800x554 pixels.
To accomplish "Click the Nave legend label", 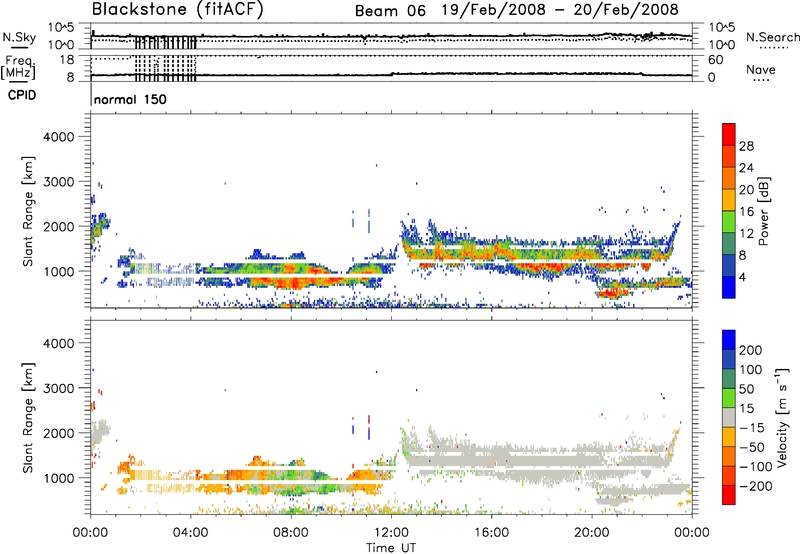I will click(761, 69).
